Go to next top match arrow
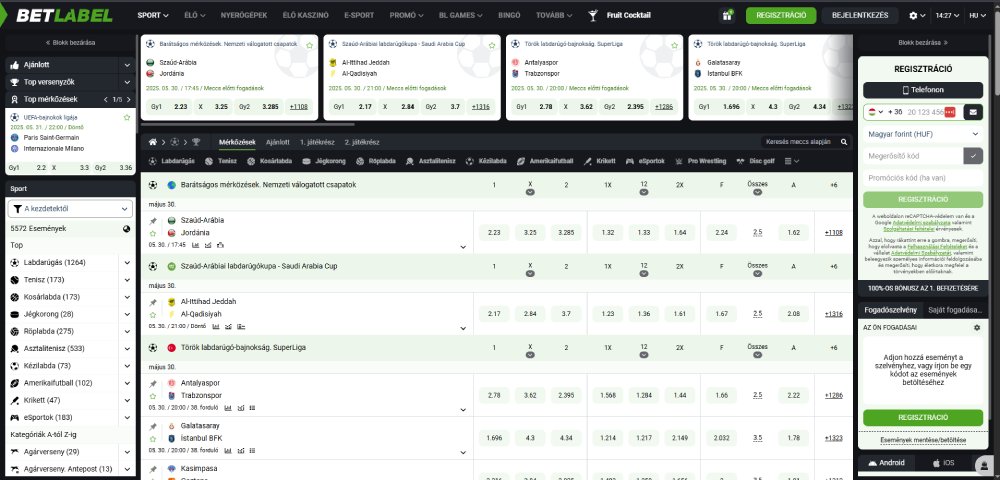Viewport: 1000px width, 480px height. pyautogui.click(x=129, y=99)
